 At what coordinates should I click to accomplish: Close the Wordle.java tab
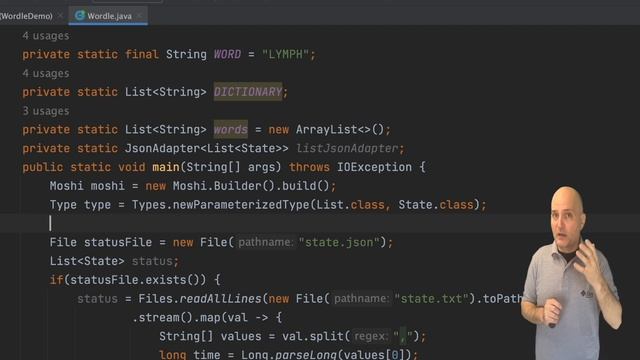coord(139,16)
